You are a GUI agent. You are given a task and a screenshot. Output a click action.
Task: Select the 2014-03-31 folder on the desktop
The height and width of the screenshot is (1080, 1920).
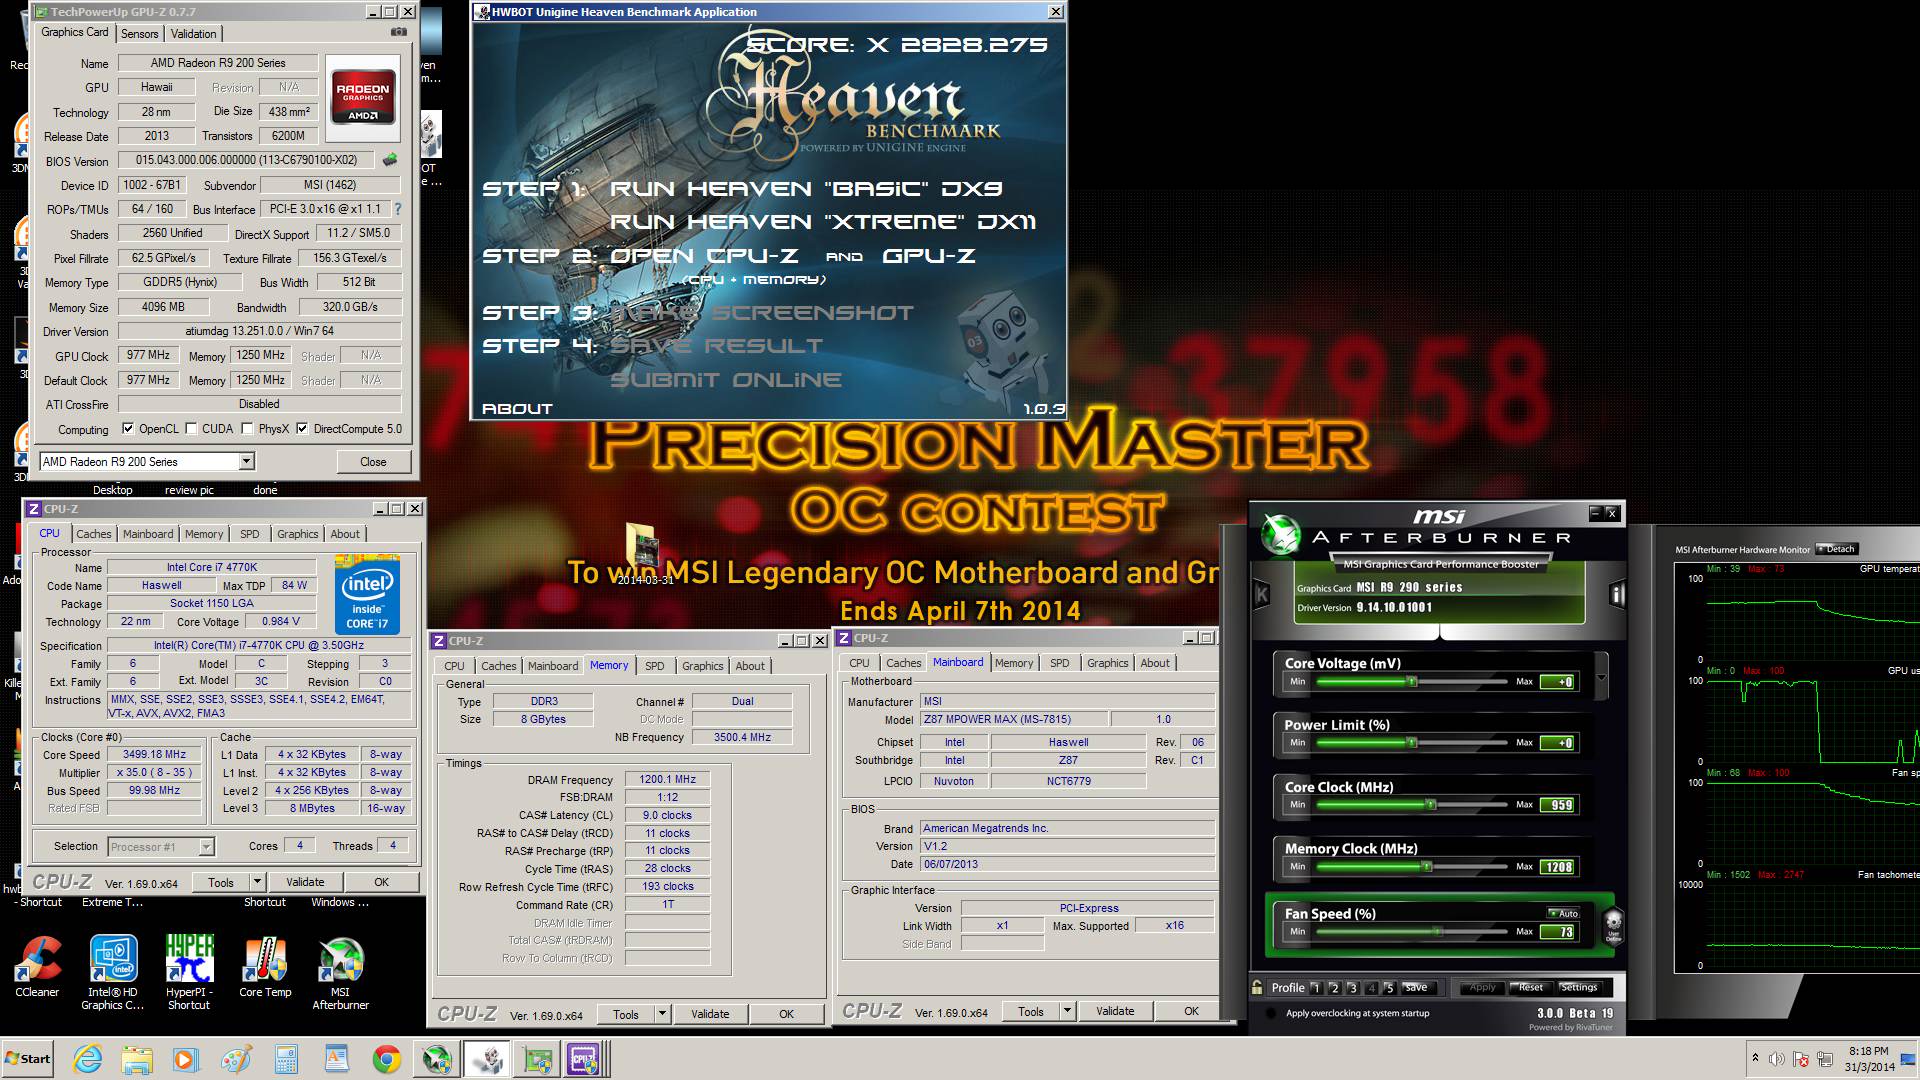point(646,555)
